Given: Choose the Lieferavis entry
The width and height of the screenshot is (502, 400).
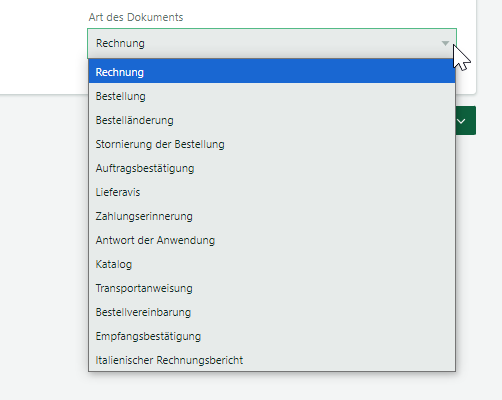Looking at the screenshot, I should [x=272, y=192].
